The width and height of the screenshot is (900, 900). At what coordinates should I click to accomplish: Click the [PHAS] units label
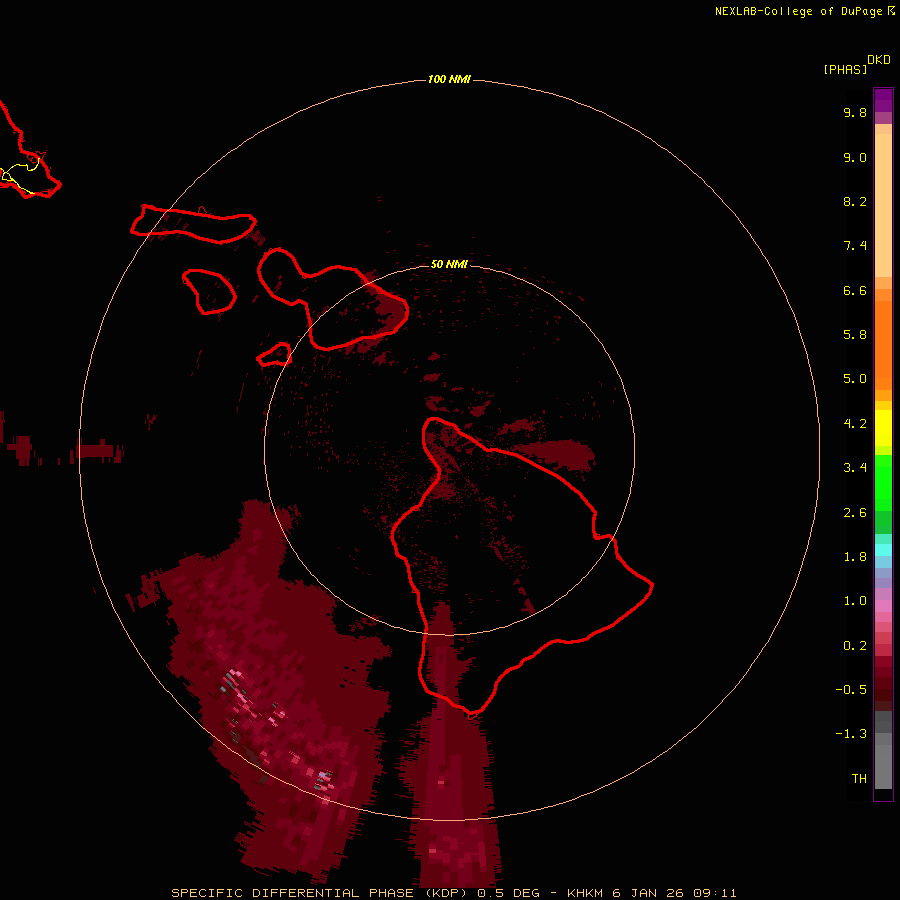pos(845,70)
